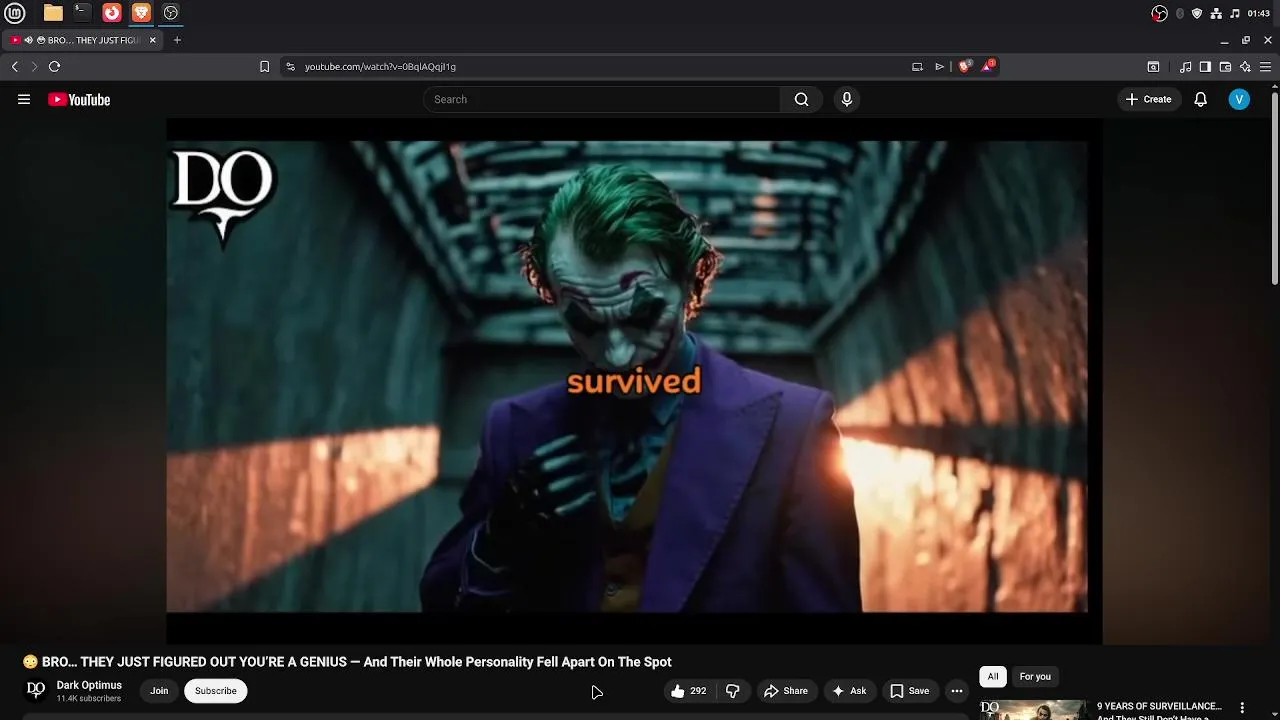
Task: Switch to OBS Studio in the panel
Action: [x=171, y=13]
